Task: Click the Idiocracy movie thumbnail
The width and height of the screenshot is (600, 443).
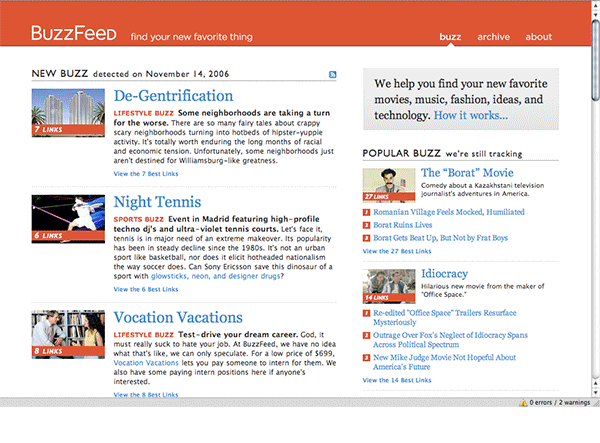Action: pyautogui.click(x=389, y=286)
